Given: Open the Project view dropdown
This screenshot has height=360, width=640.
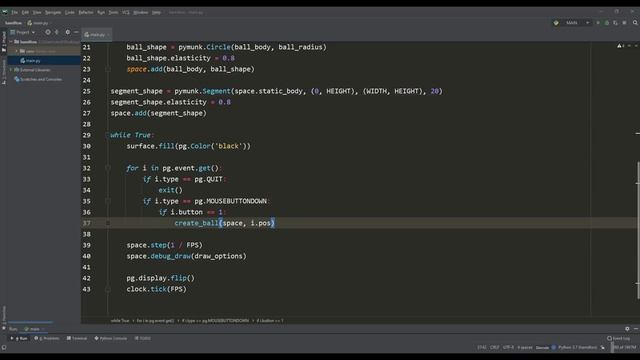Looking at the screenshot, I should point(23,32).
